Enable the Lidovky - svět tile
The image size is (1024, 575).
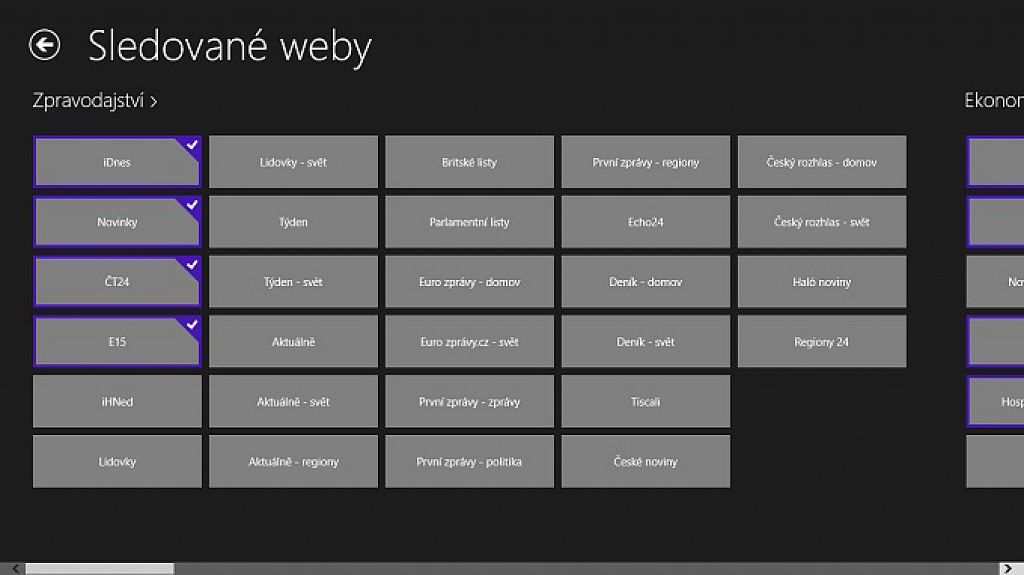(x=293, y=162)
